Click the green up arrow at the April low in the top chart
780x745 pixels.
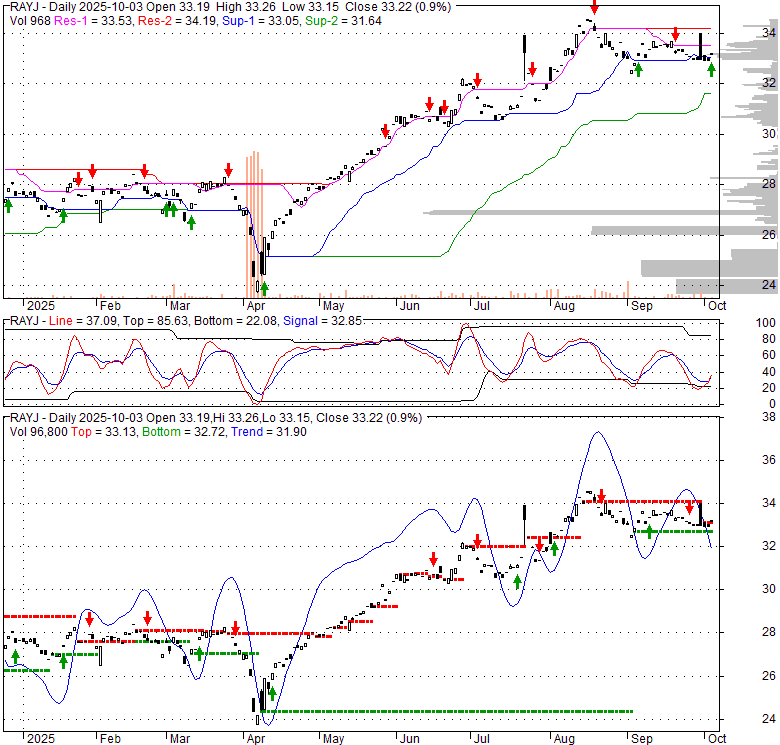point(265,289)
